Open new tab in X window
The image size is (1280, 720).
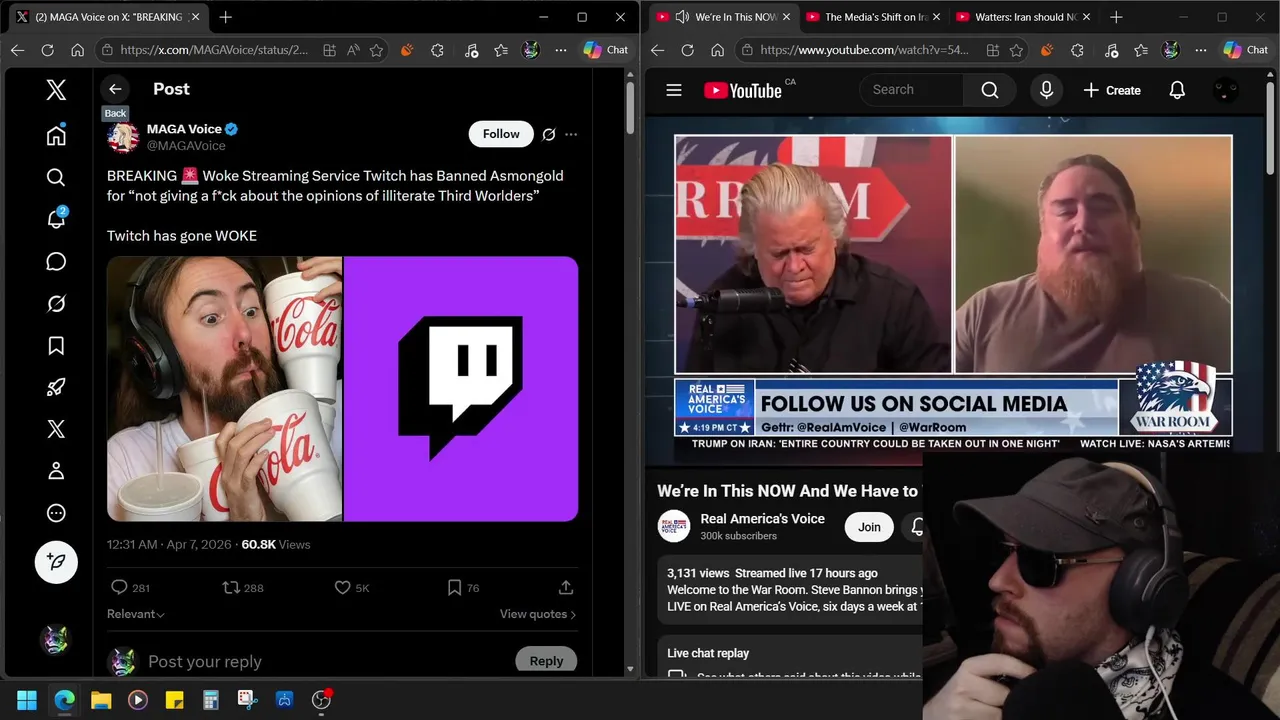pos(226,17)
